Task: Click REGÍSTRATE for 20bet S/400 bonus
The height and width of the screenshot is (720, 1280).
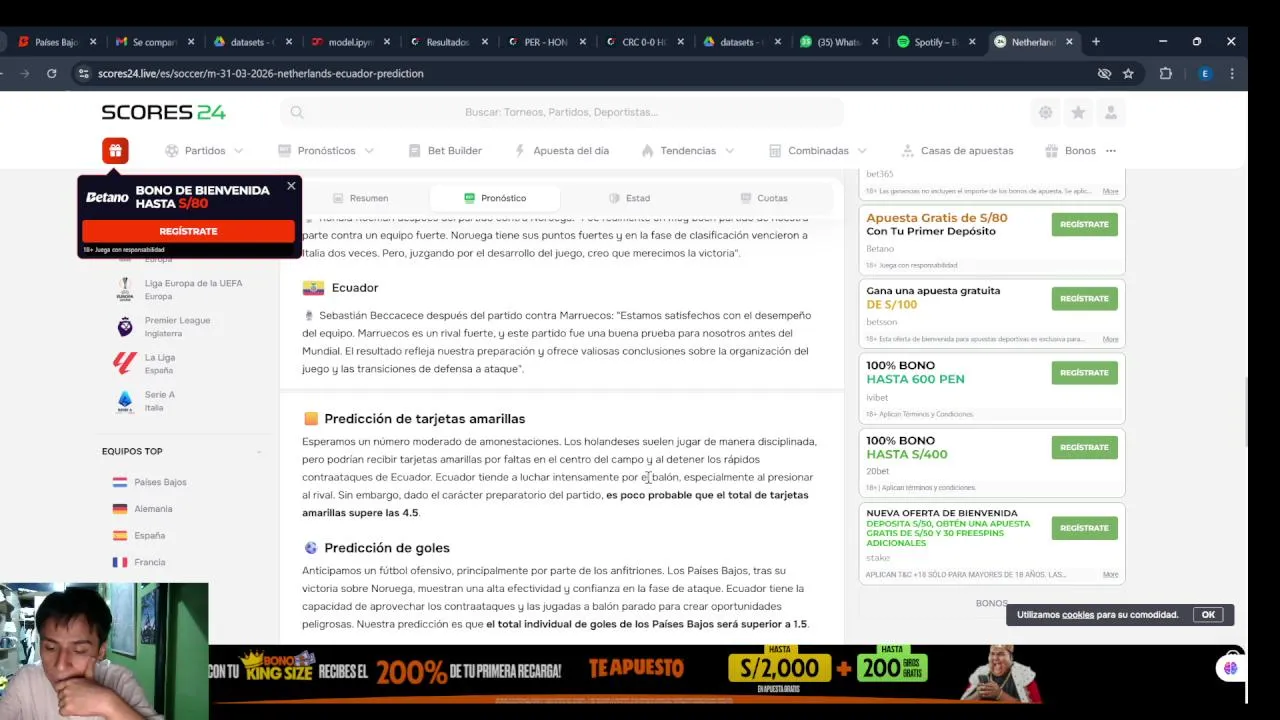Action: point(1084,447)
